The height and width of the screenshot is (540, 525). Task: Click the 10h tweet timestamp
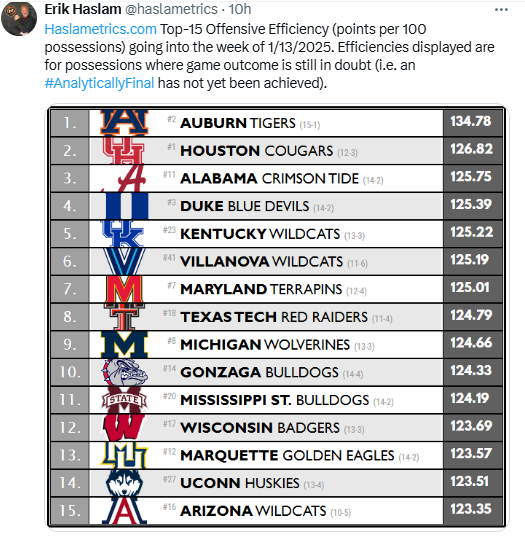pos(240,9)
